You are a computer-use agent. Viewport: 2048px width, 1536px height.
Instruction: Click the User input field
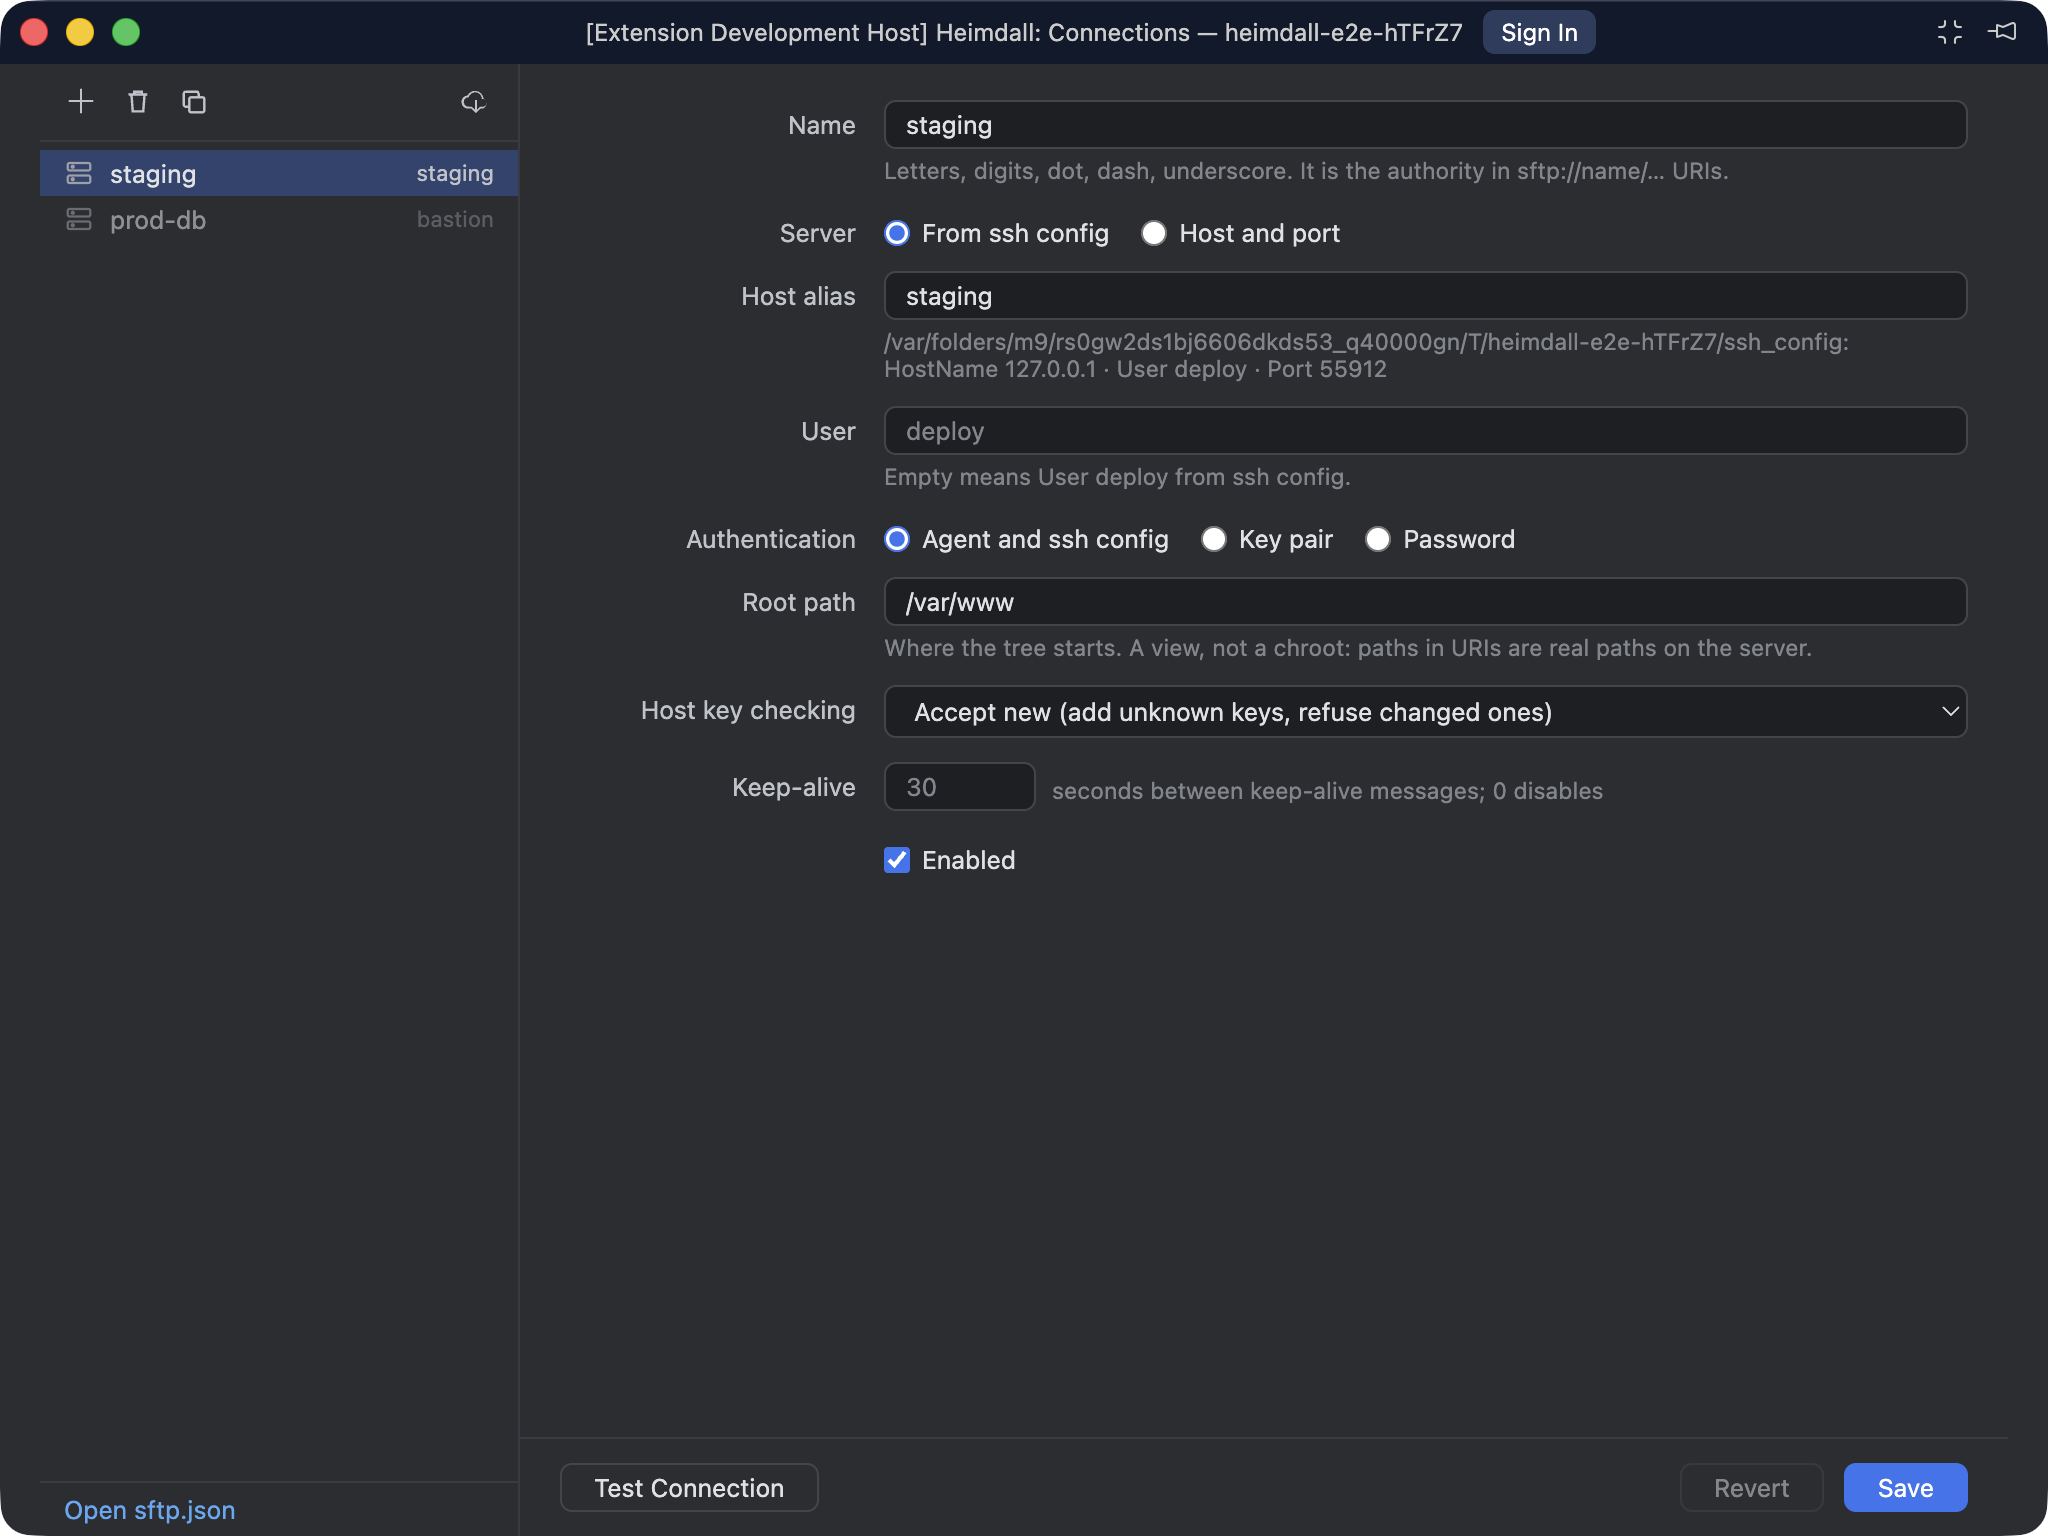point(1425,431)
